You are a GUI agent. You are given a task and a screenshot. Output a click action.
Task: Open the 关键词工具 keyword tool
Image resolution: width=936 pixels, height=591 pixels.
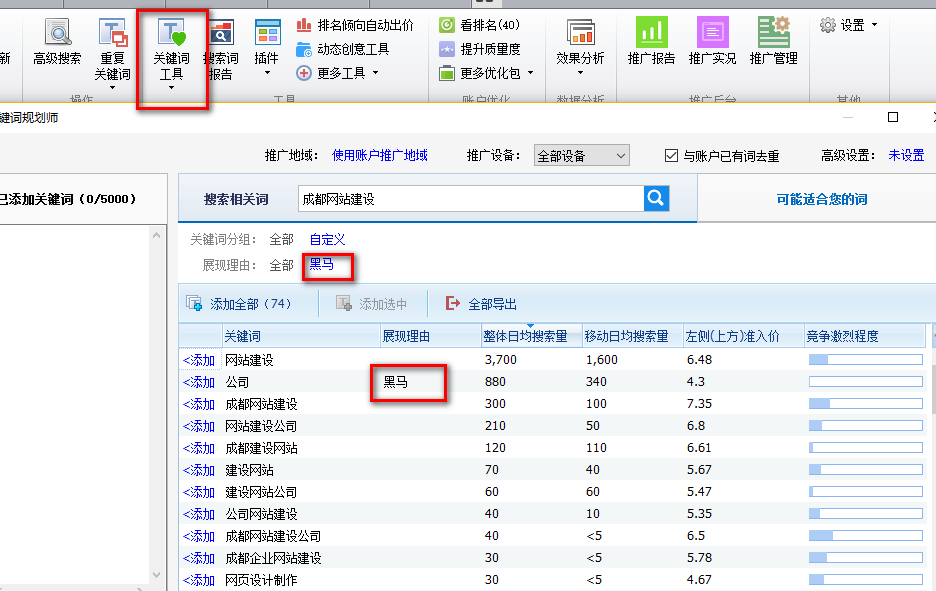171,50
